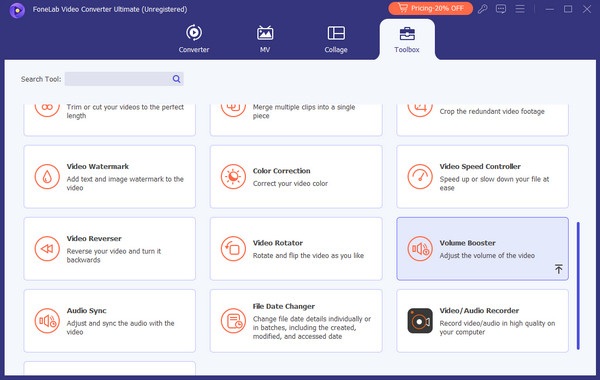Click the File Date Changer title text
600x380 pixels.
284,306
